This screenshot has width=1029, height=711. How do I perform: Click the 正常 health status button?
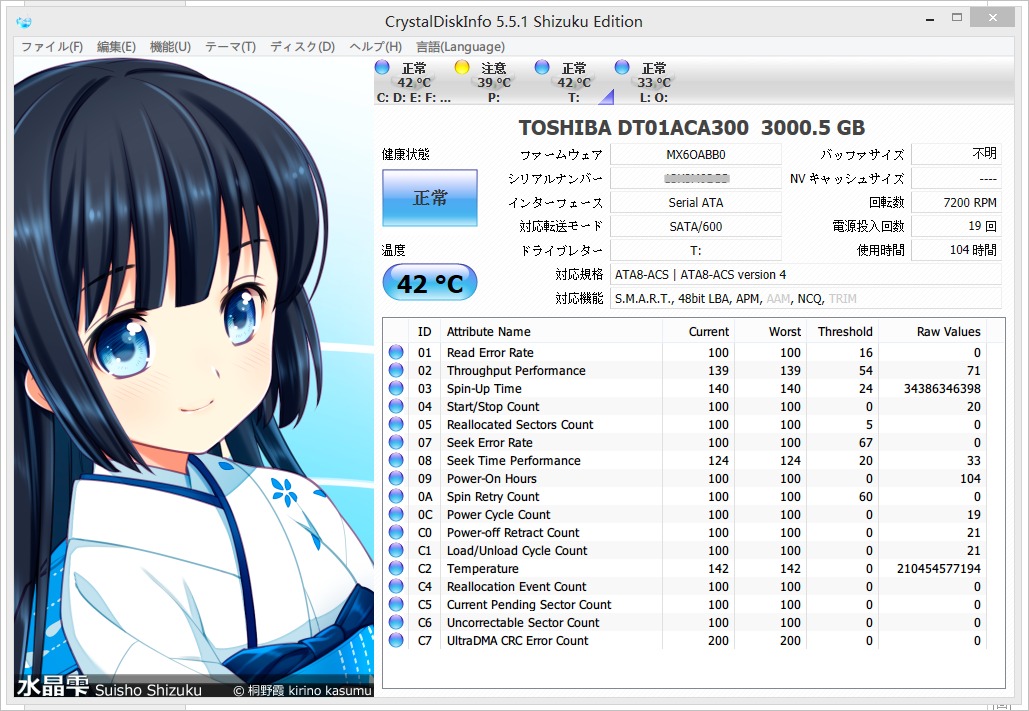(x=430, y=198)
